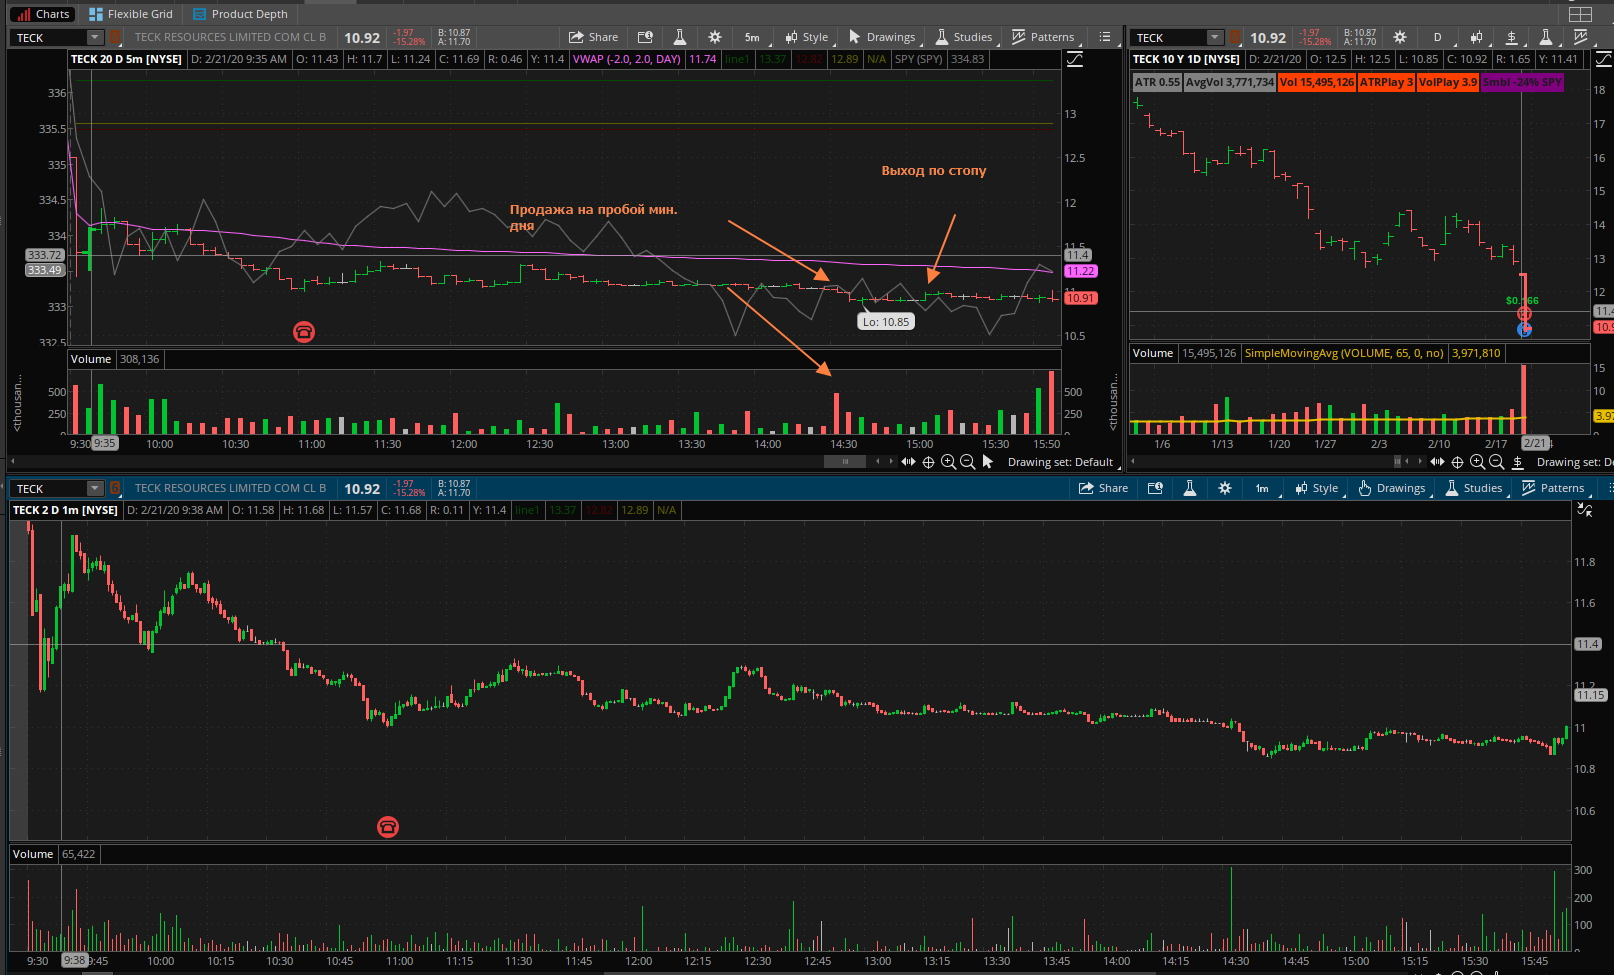The image size is (1614, 975).
Task: Click the scroll left arrow below the 5m chart
Action: click(878, 462)
